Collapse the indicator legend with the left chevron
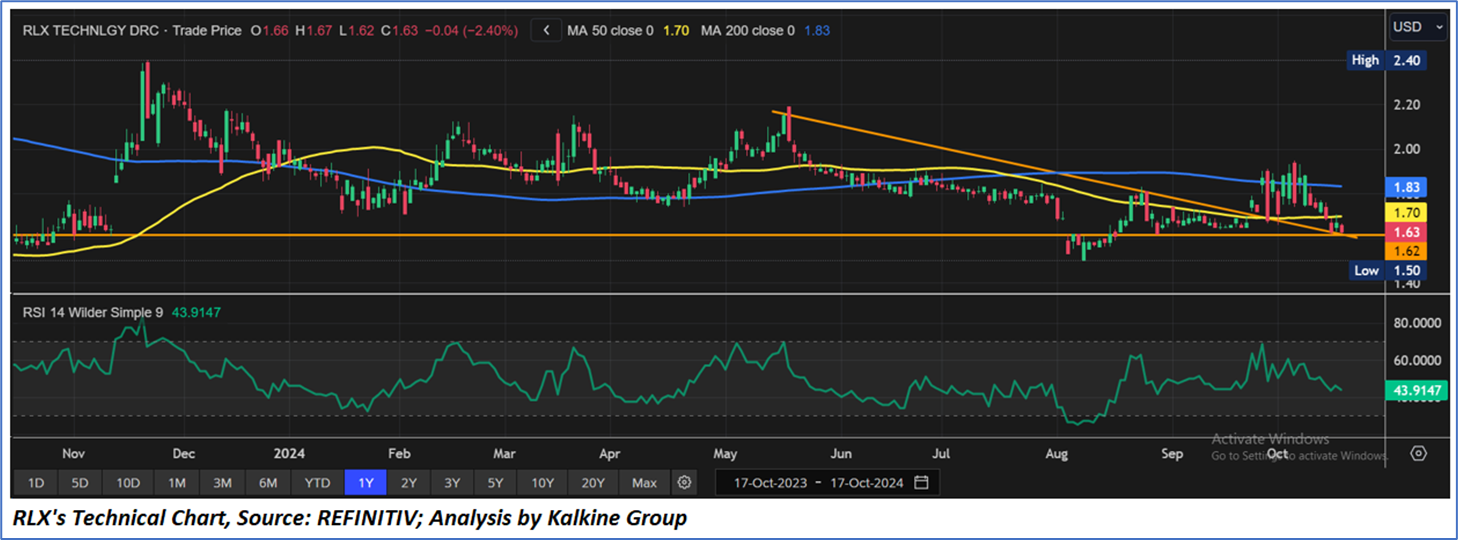 [x=546, y=30]
